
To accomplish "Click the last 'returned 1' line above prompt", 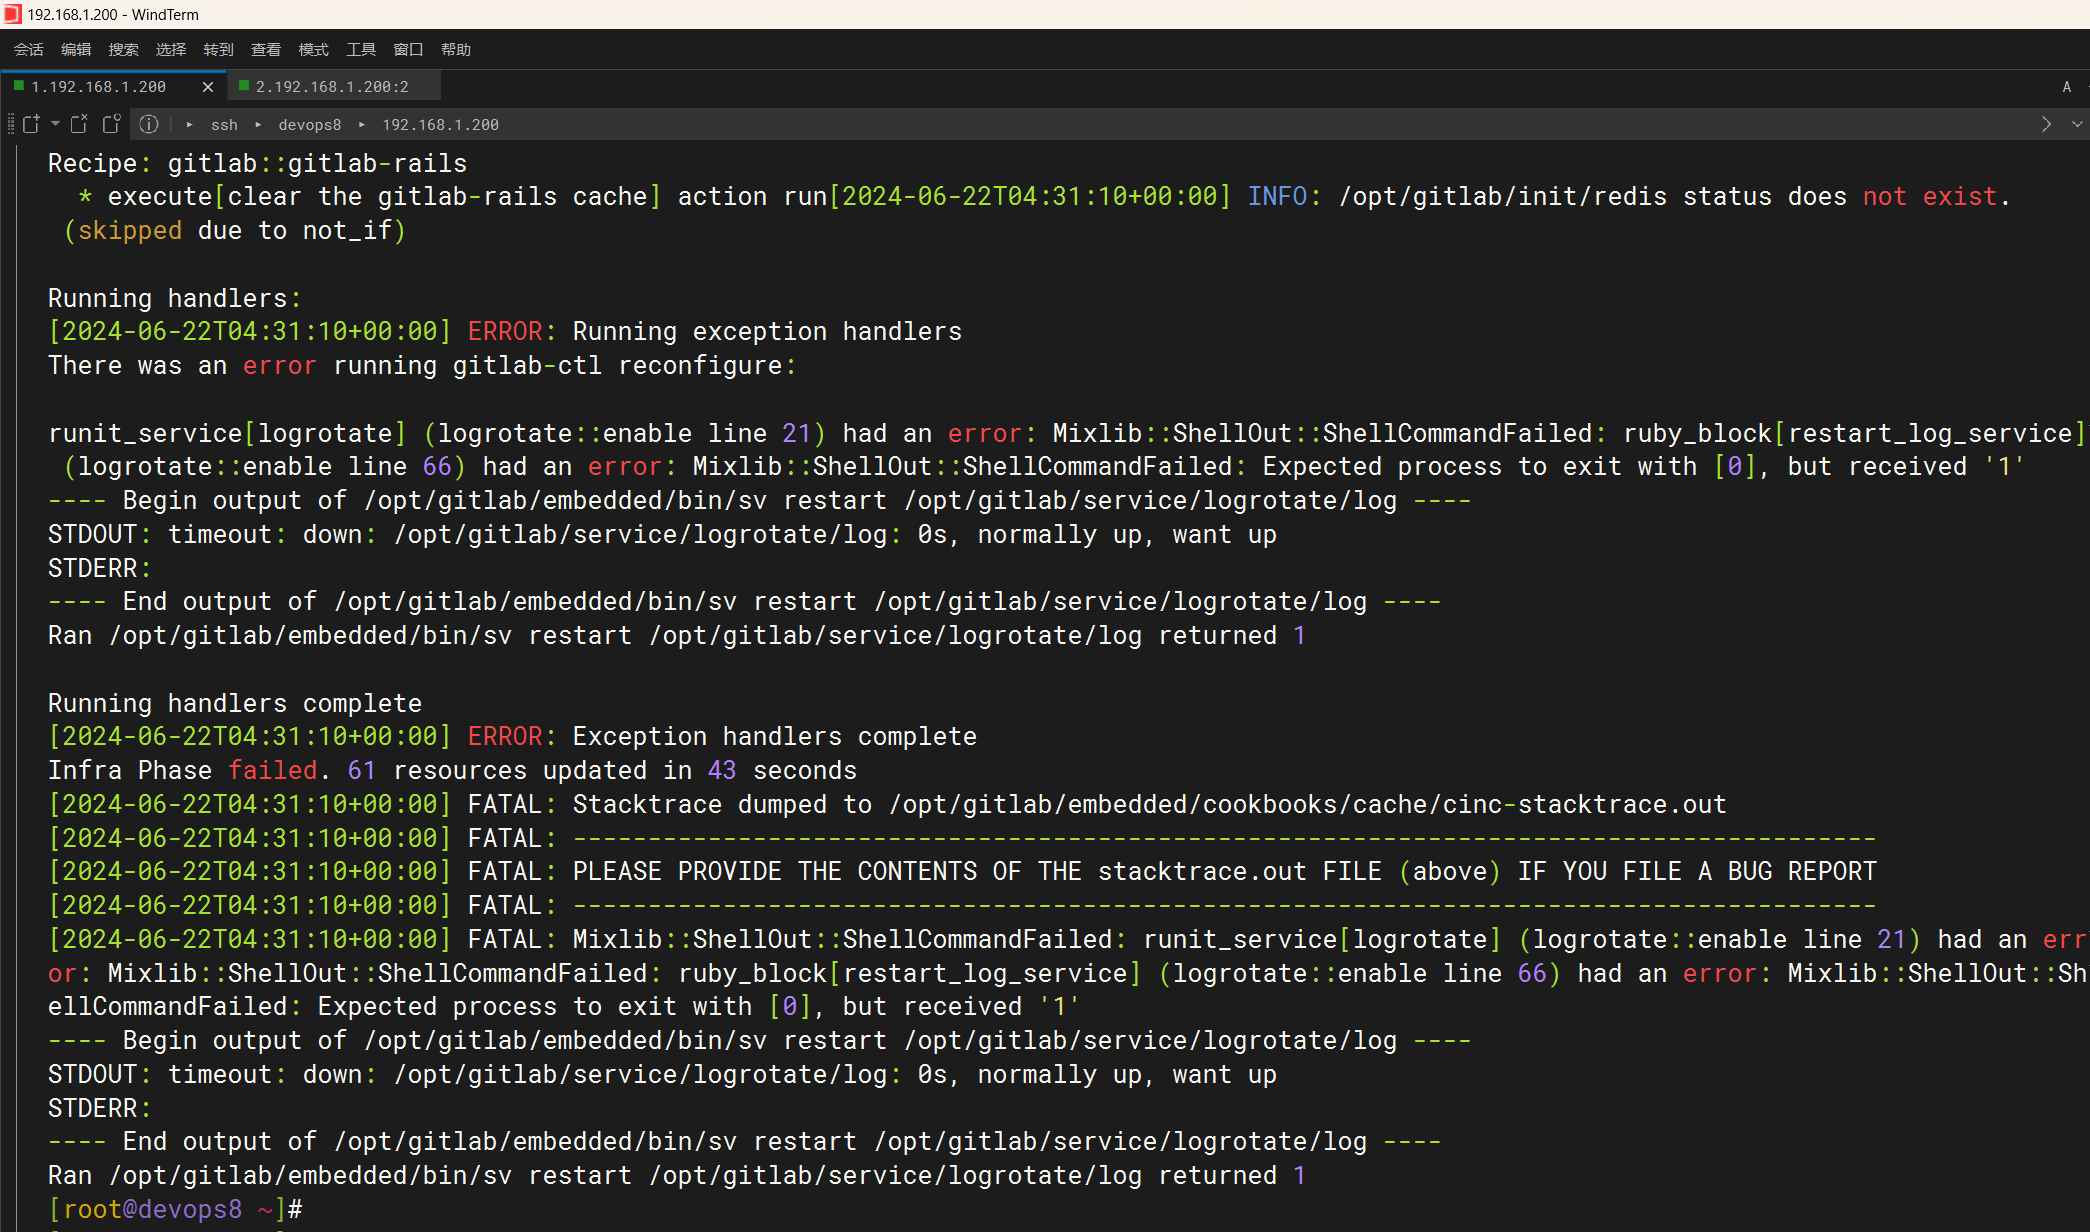I will point(677,1175).
